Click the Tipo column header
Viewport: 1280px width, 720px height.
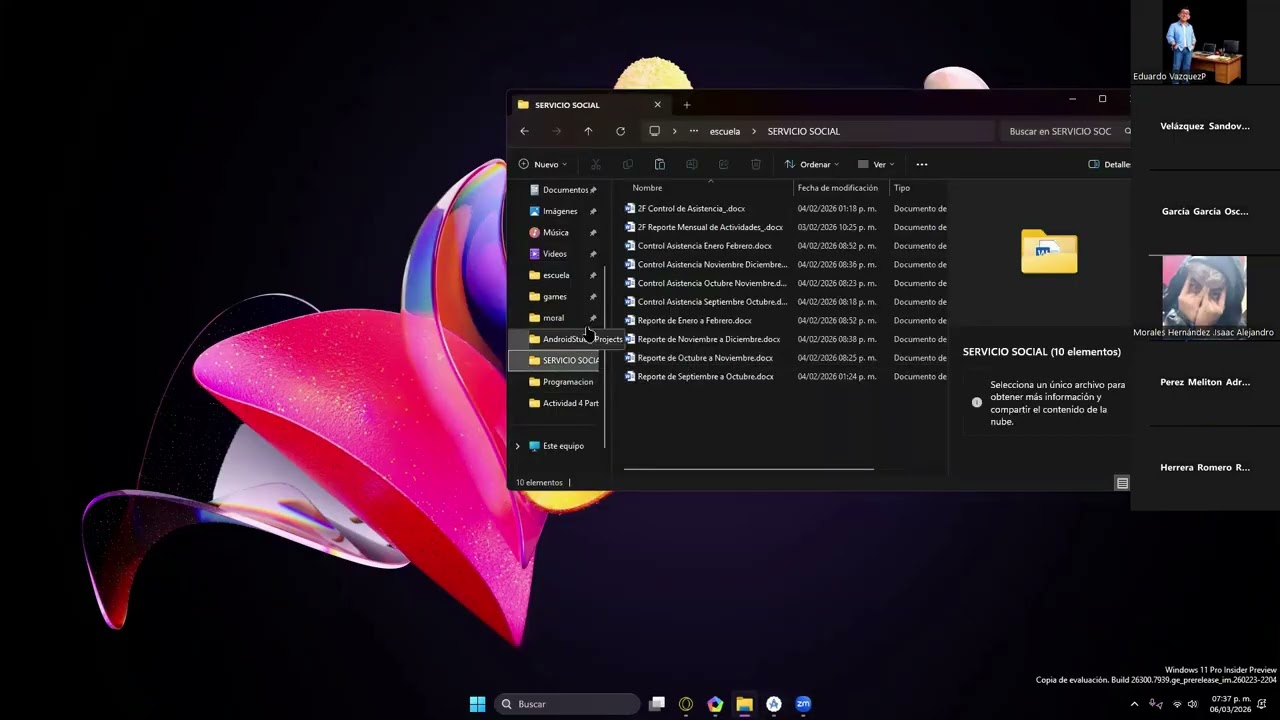point(902,188)
